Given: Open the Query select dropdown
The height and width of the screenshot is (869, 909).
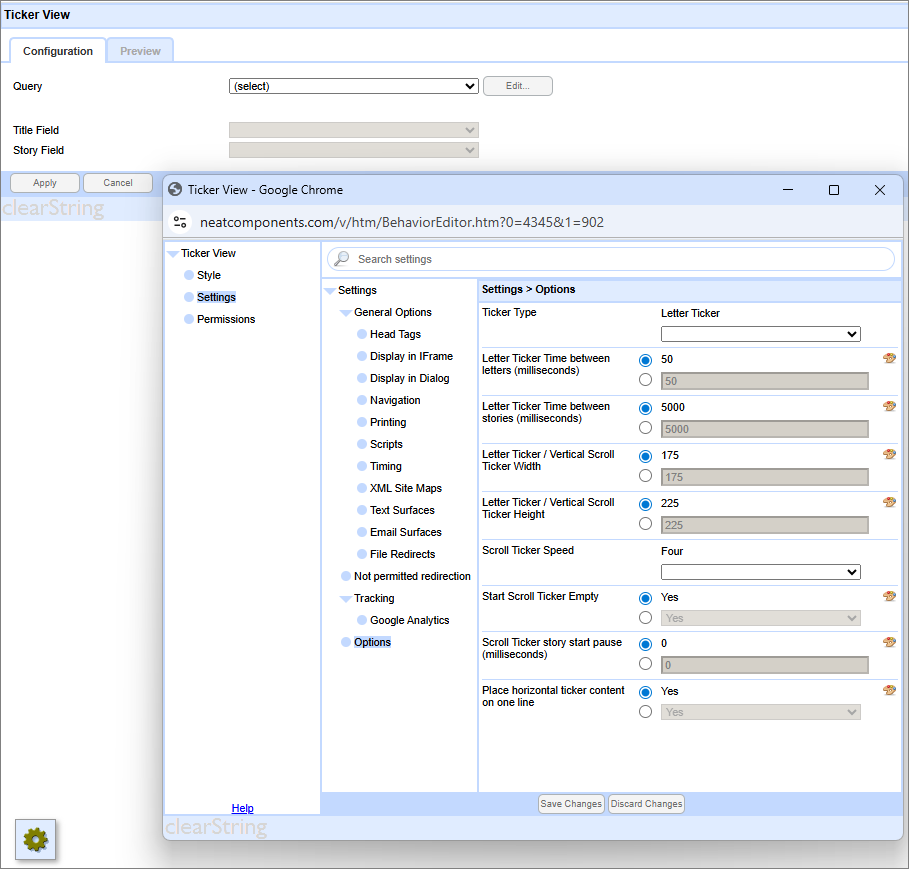Looking at the screenshot, I should [353, 86].
